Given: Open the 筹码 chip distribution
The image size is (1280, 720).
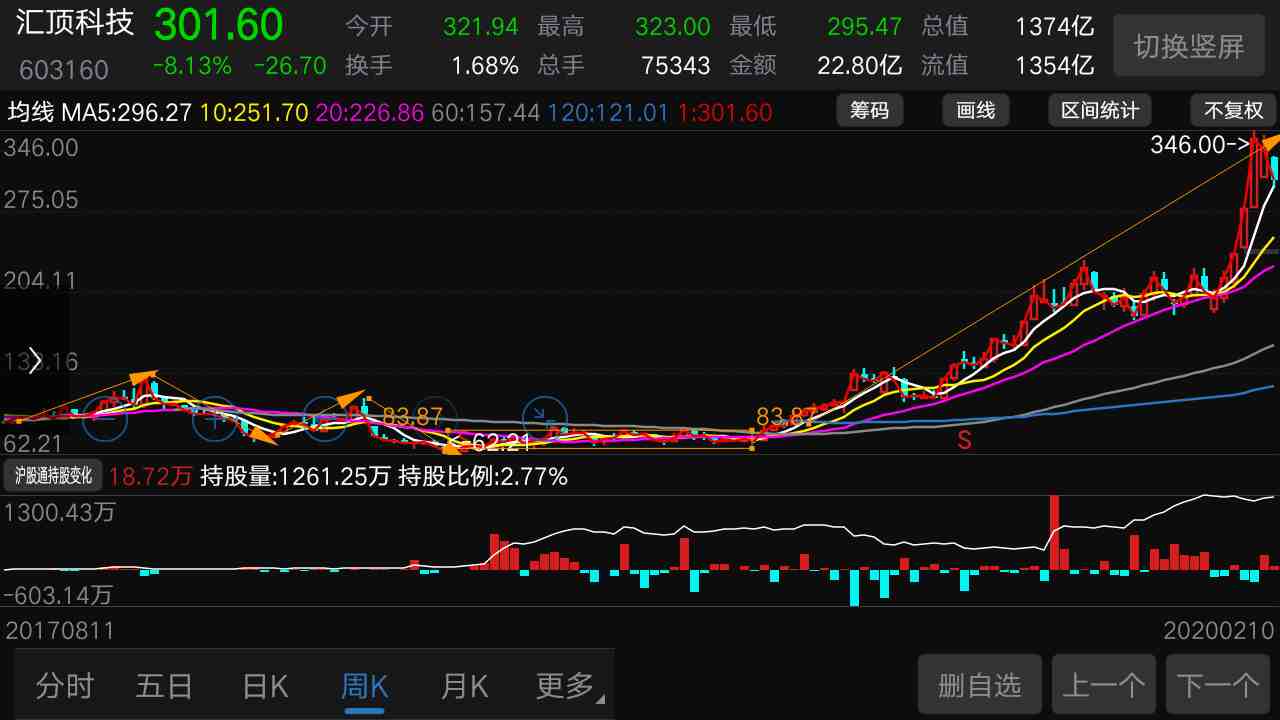Looking at the screenshot, I should [869, 111].
